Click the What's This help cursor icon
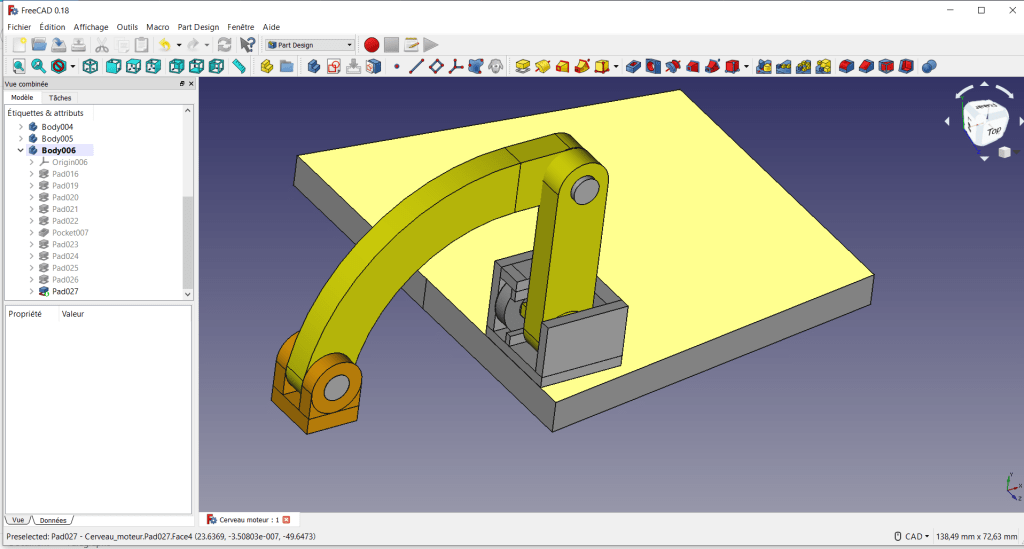The height and width of the screenshot is (549, 1024). (x=247, y=45)
